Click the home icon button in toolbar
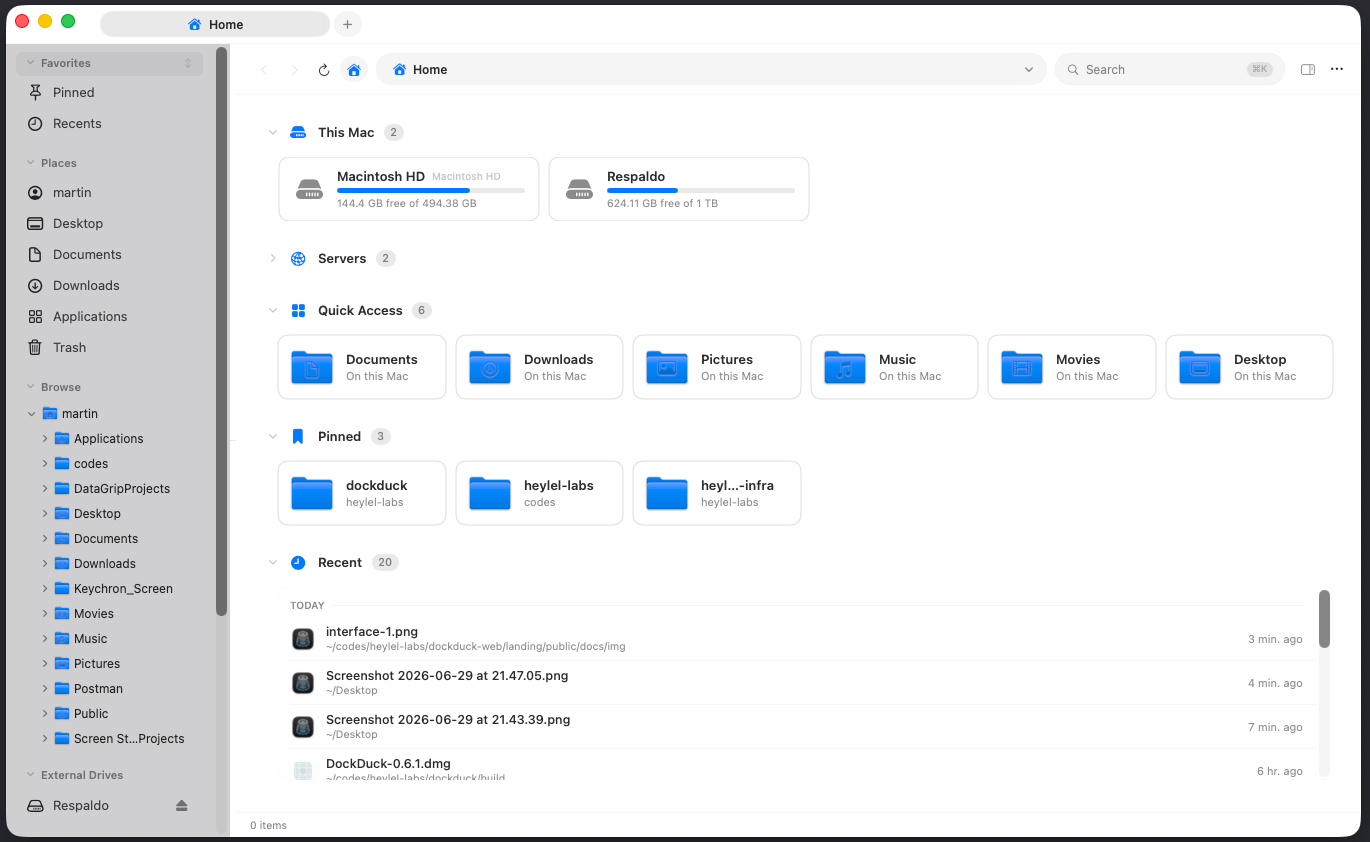Viewport: 1370px width, 842px height. (x=354, y=70)
